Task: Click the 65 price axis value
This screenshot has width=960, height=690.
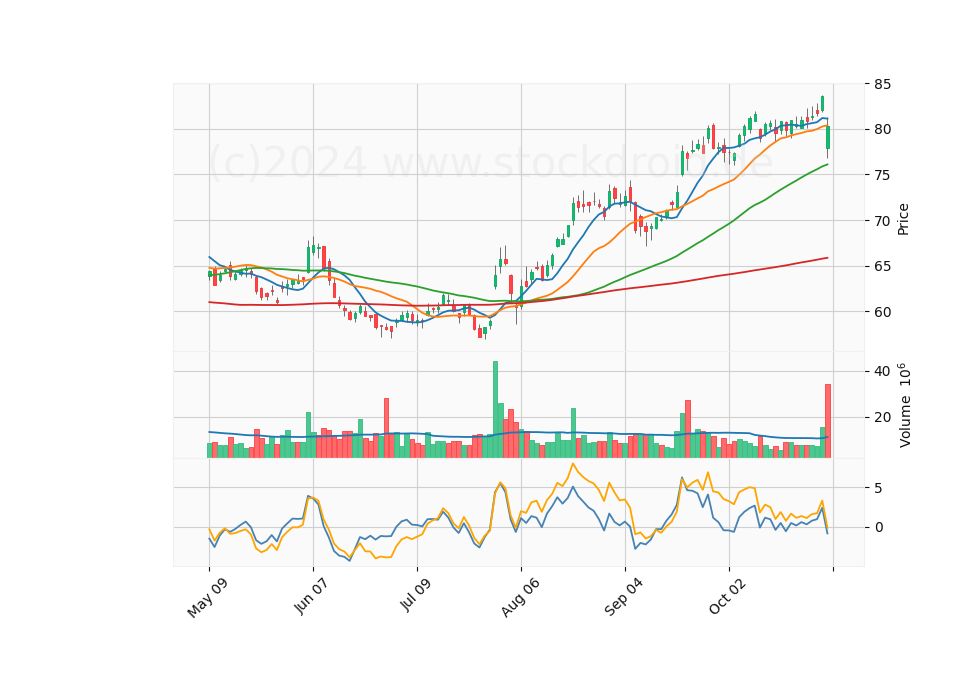Action: tap(882, 266)
